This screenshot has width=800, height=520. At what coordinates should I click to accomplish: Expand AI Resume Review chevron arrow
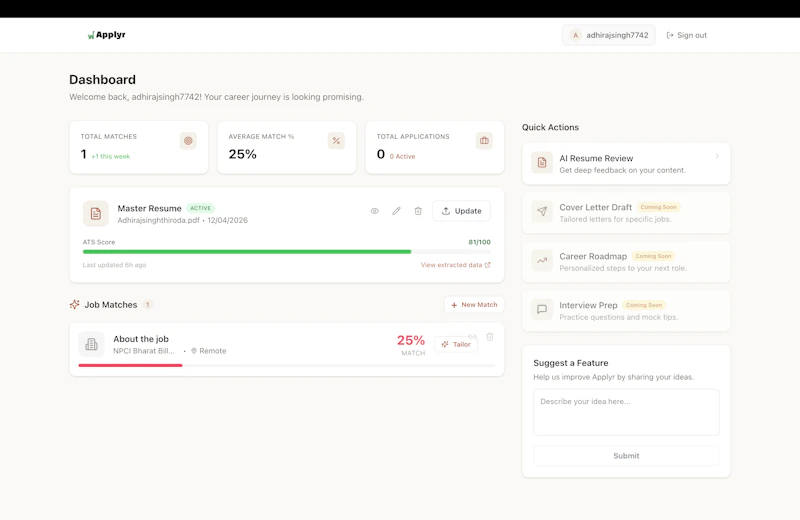[x=717, y=156]
